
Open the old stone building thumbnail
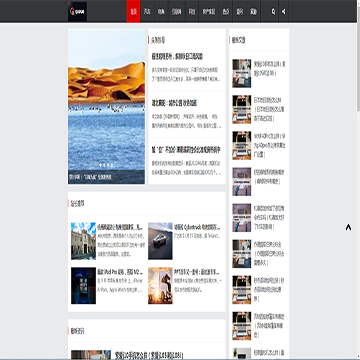[83, 241]
